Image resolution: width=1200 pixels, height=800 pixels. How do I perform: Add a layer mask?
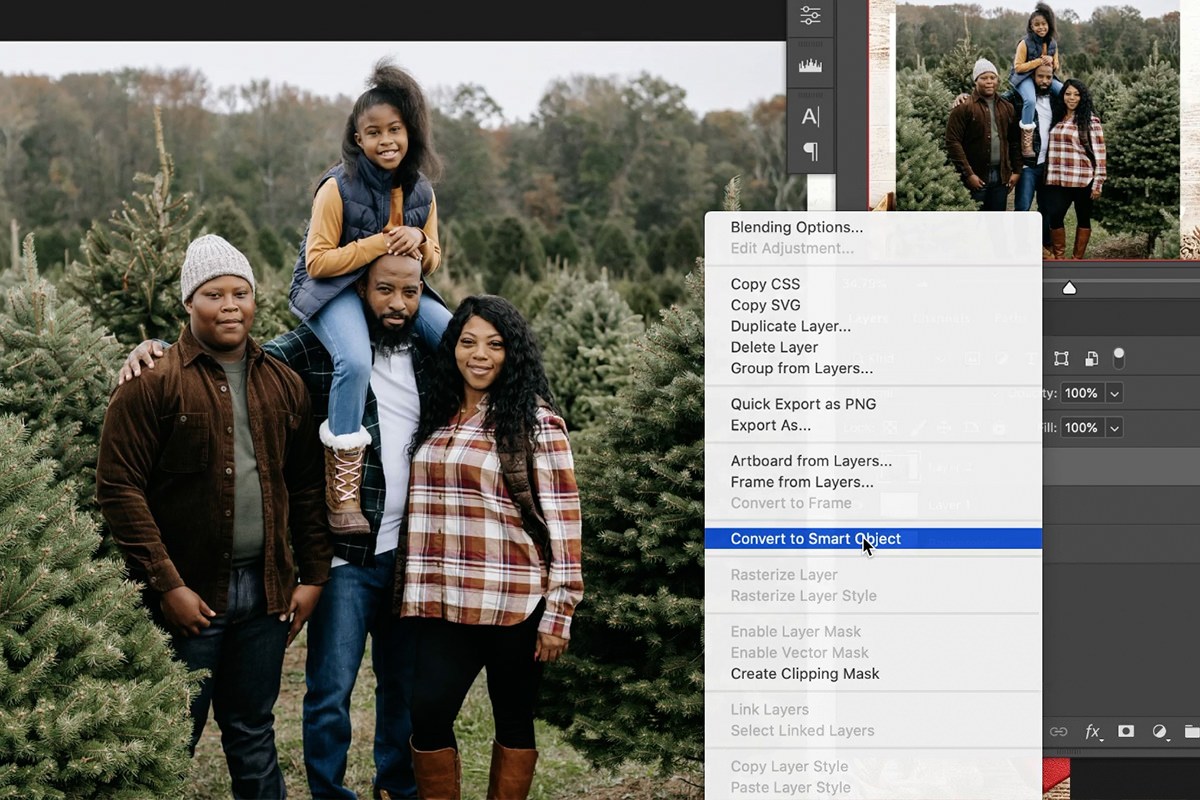tap(1126, 732)
